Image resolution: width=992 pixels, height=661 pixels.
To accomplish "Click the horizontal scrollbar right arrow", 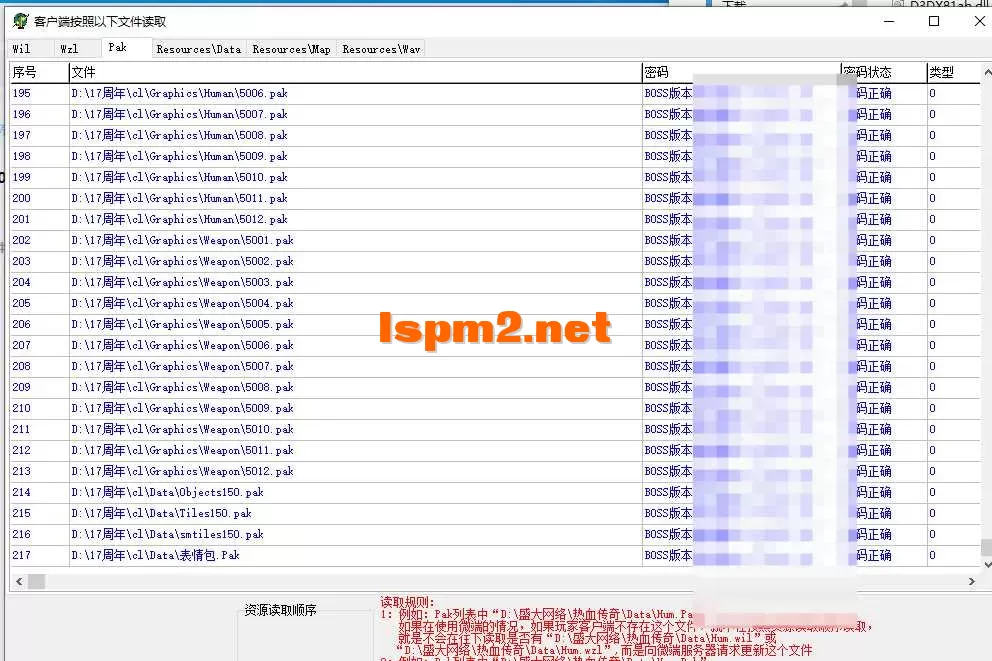I will [x=972, y=581].
